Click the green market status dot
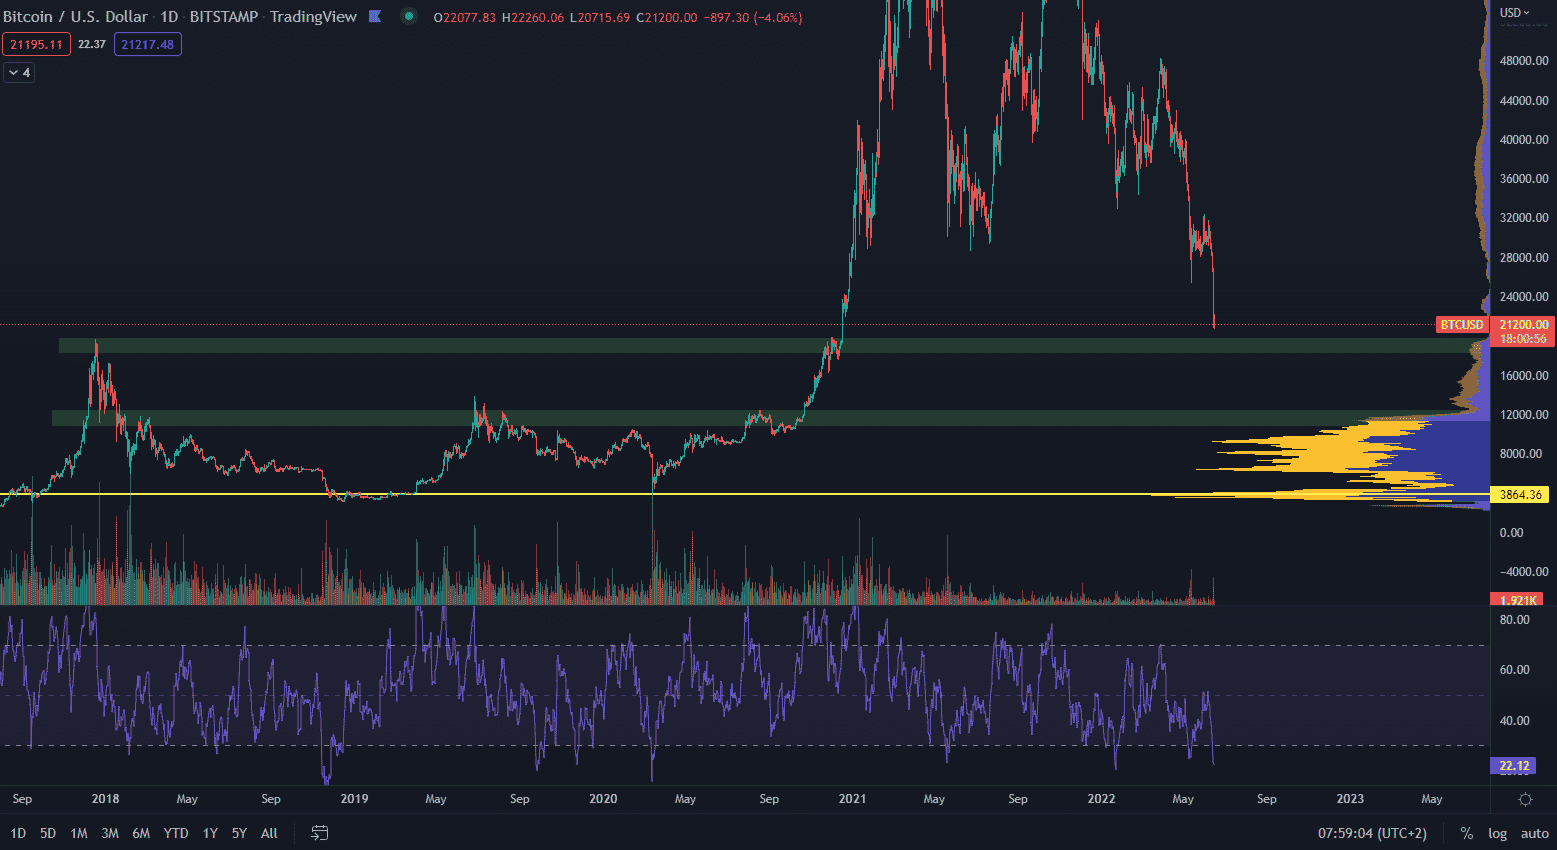The image size is (1557, 850). (x=408, y=17)
